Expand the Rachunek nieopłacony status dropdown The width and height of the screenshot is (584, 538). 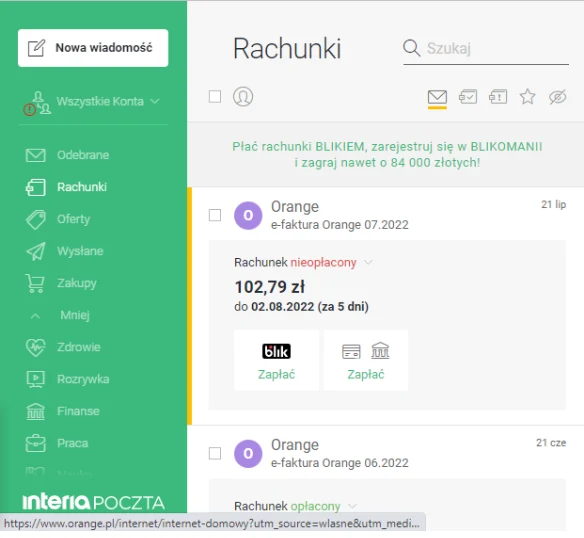tap(368, 263)
